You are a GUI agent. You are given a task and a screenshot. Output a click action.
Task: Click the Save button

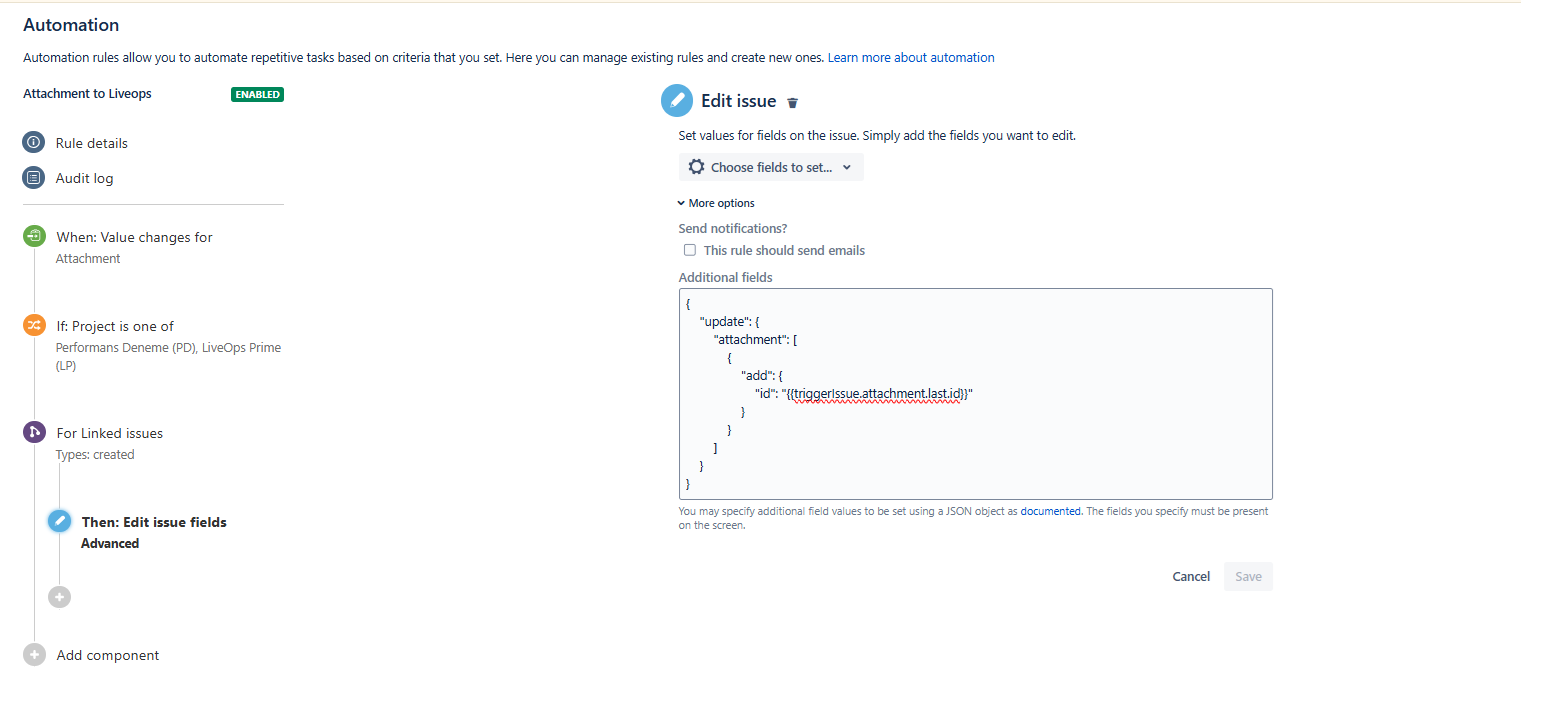pyautogui.click(x=1248, y=576)
